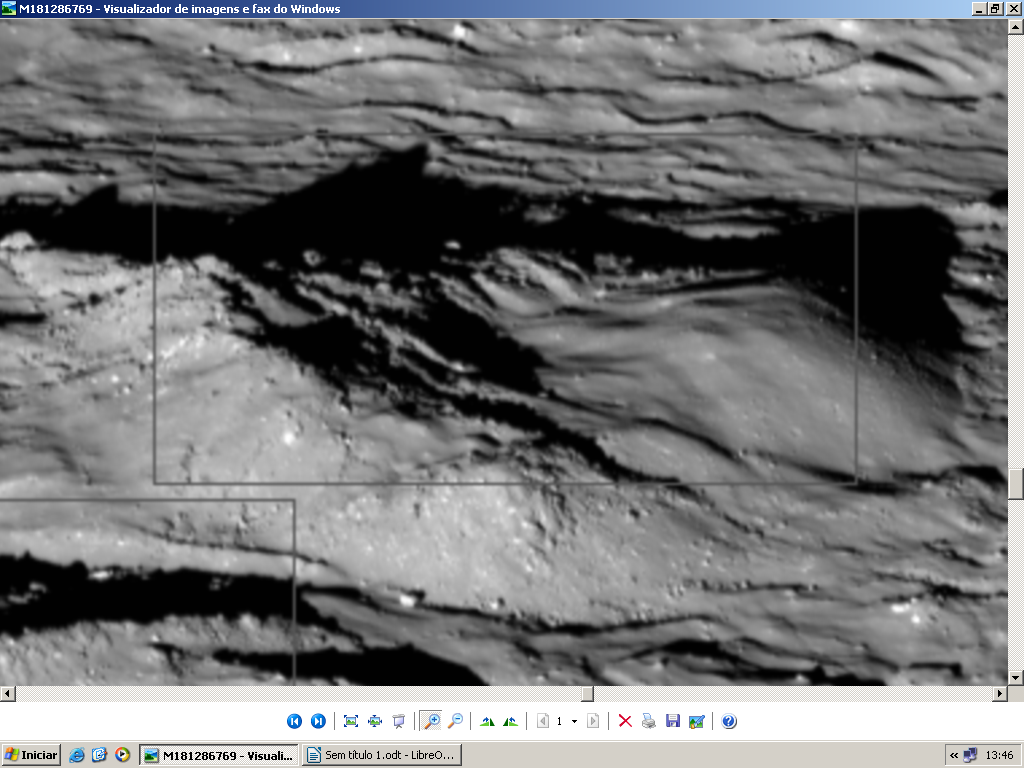This screenshot has height=768, width=1024.
Task: Open the viewer help
Action: (729, 721)
